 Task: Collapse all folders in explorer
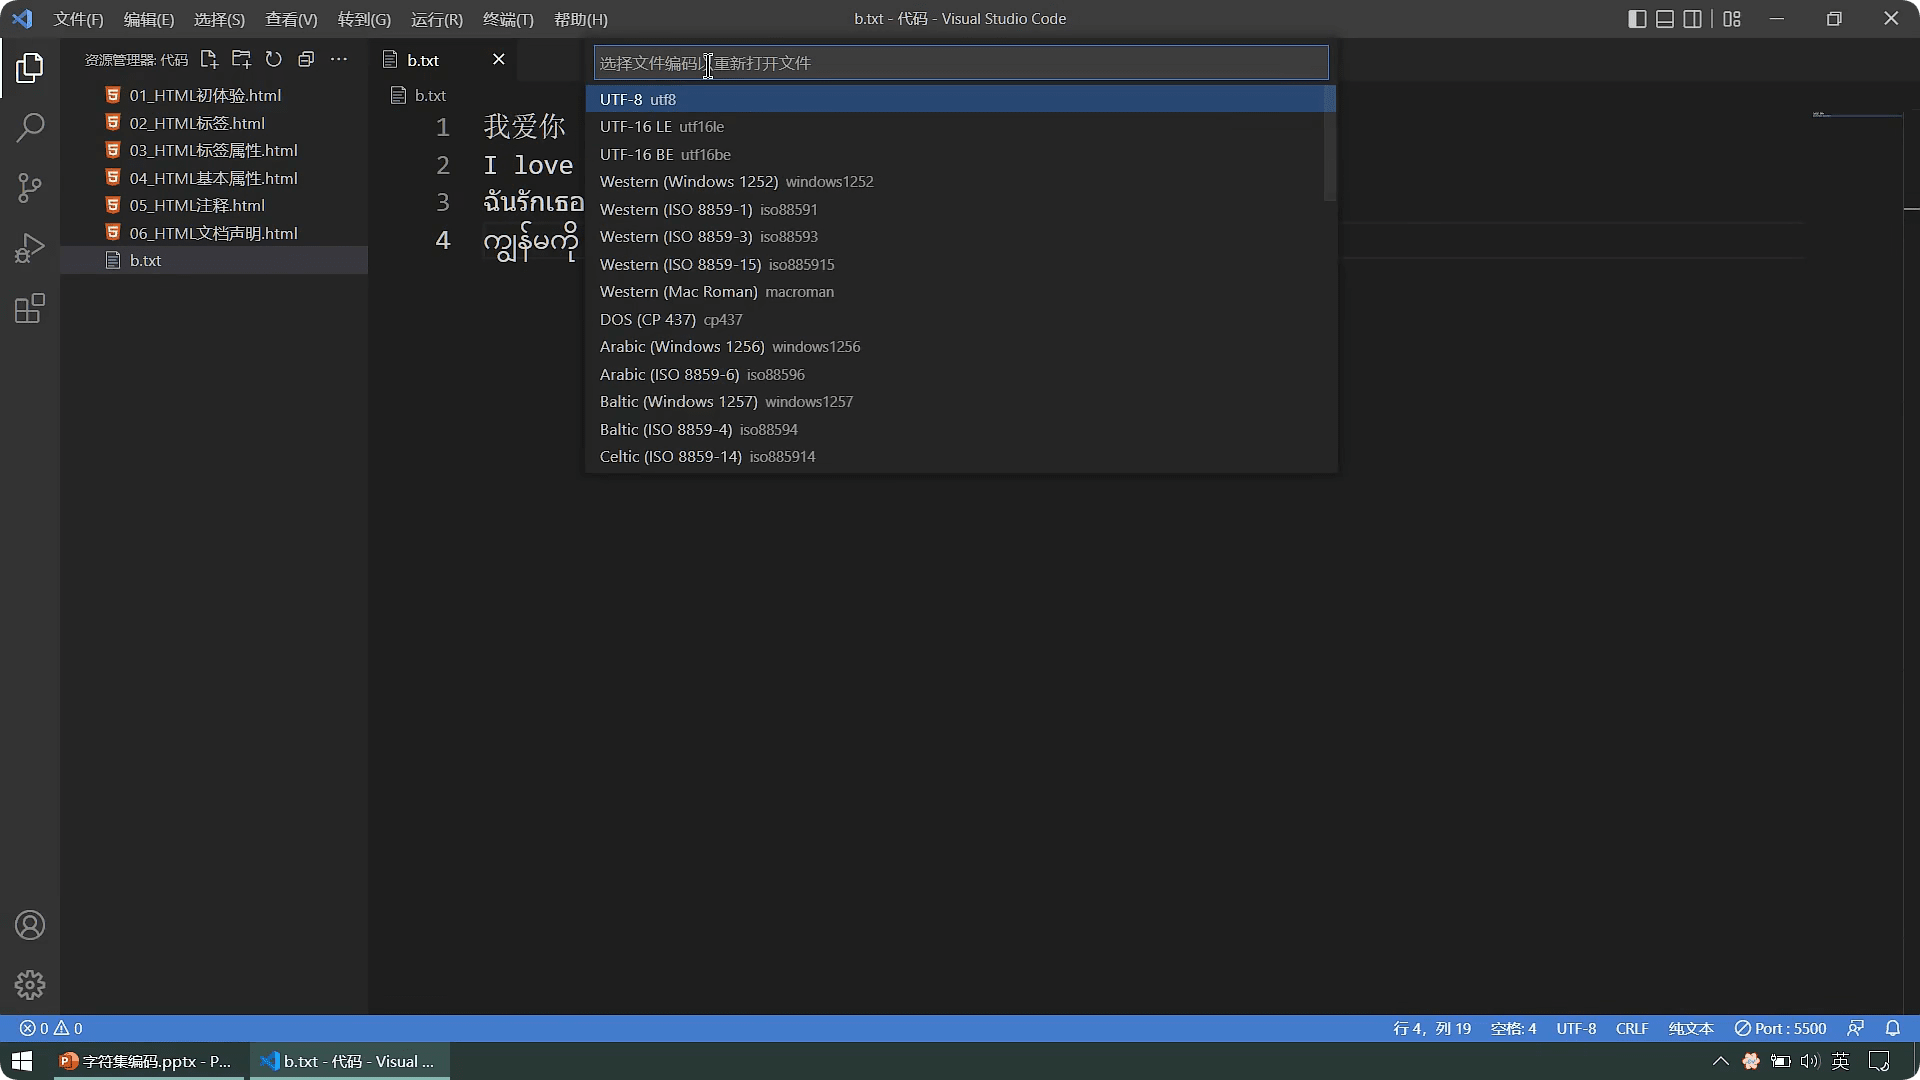306,60
